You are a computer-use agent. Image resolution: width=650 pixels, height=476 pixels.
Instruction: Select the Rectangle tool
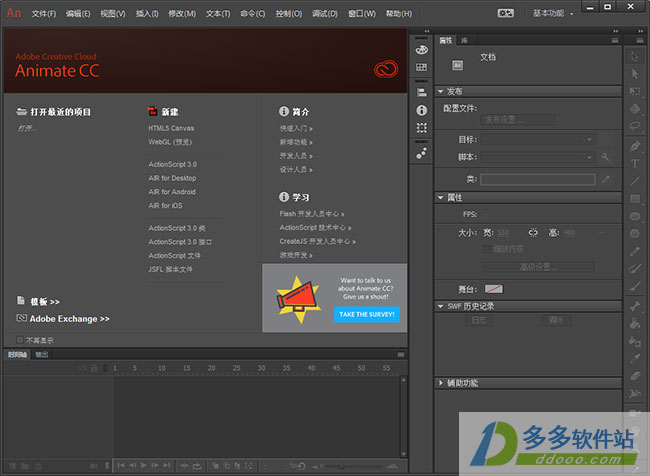[635, 198]
